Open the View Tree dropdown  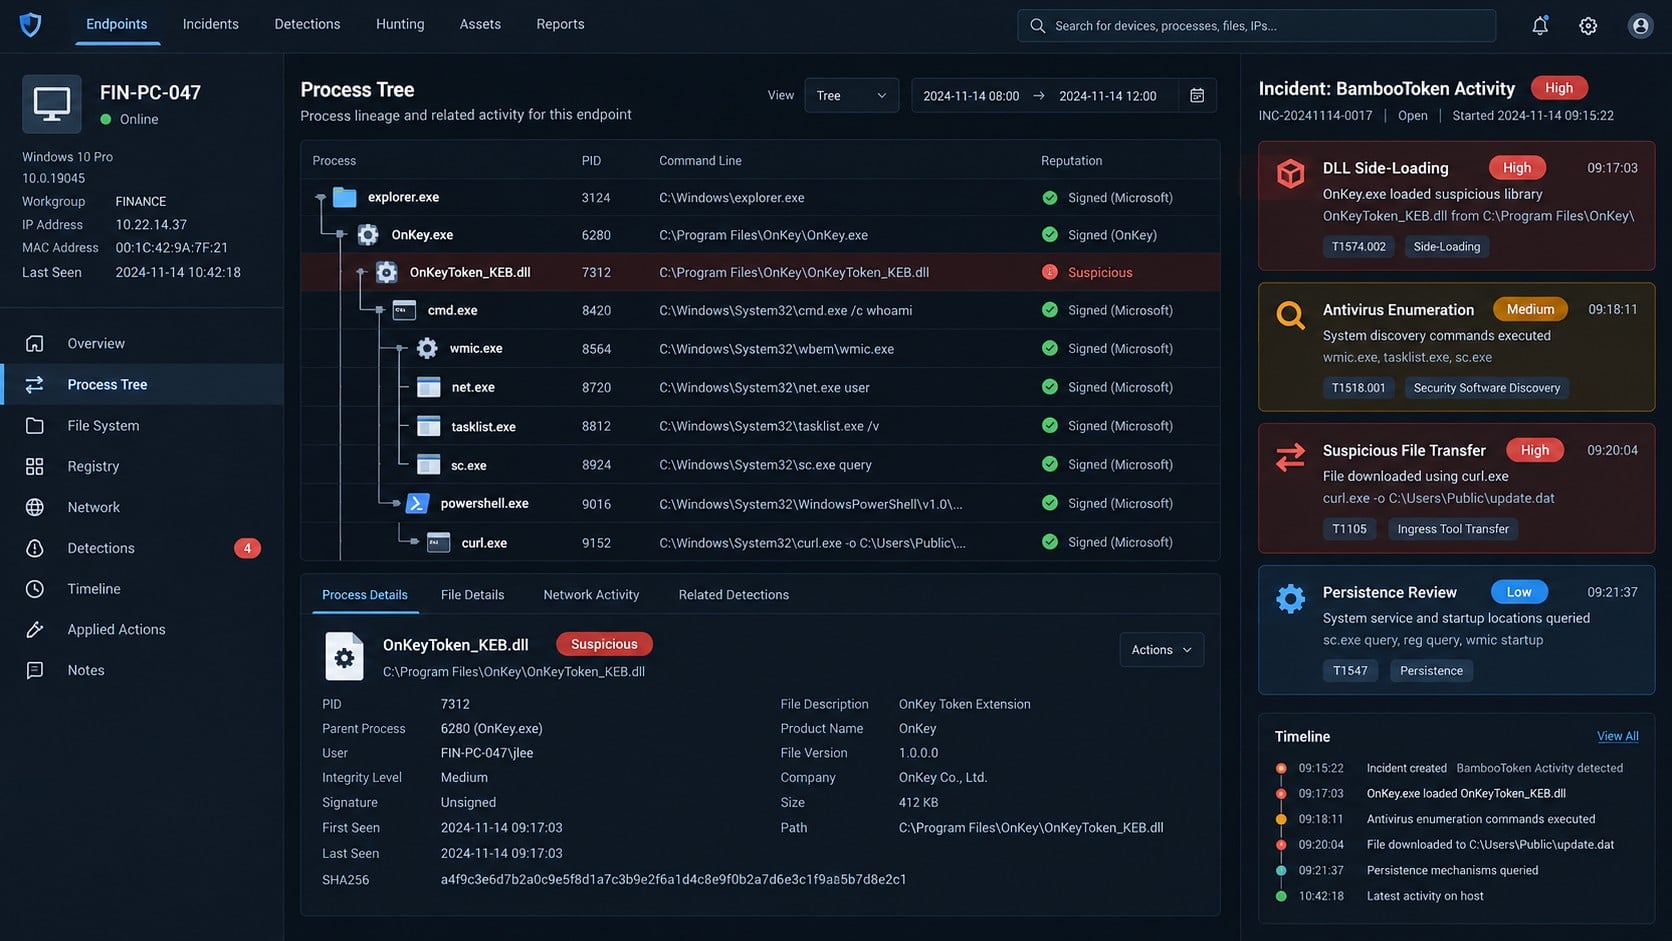click(x=851, y=96)
